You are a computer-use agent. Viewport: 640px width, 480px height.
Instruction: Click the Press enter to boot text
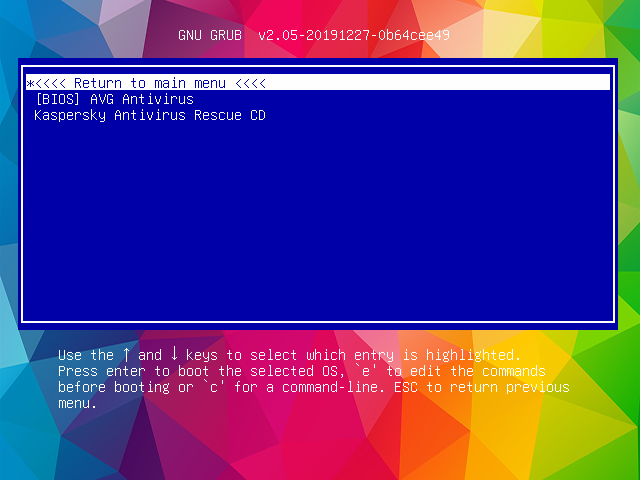tap(133, 371)
